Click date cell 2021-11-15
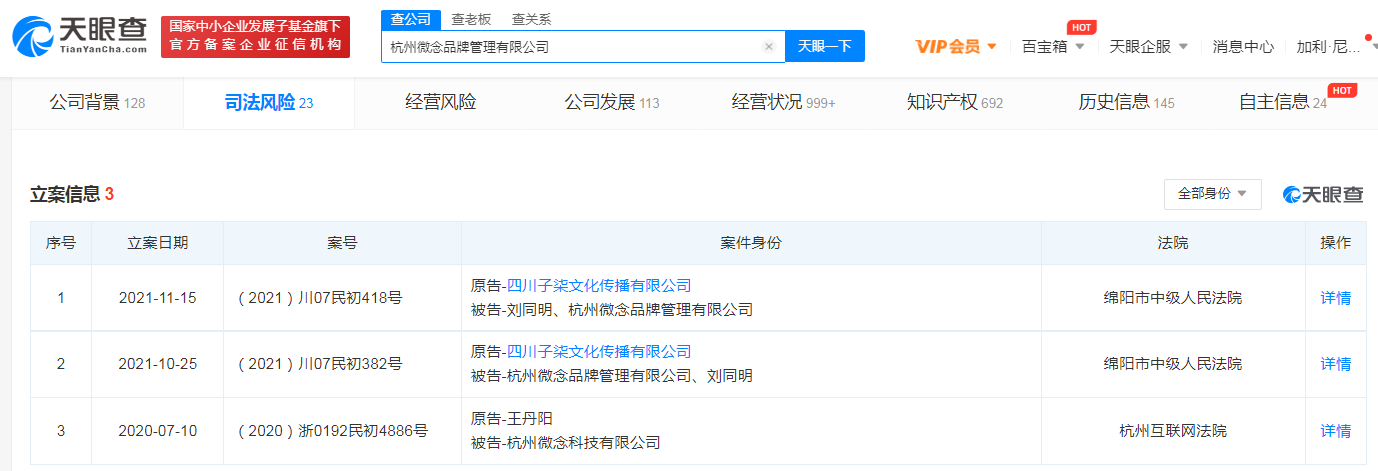1378x471 pixels. coord(157,298)
